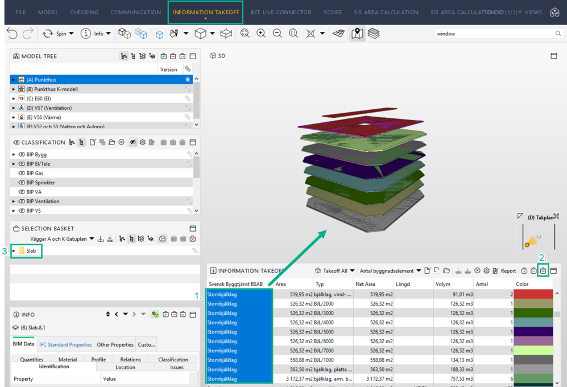Click Model Tree add-to-basket green icon

click(164, 56)
